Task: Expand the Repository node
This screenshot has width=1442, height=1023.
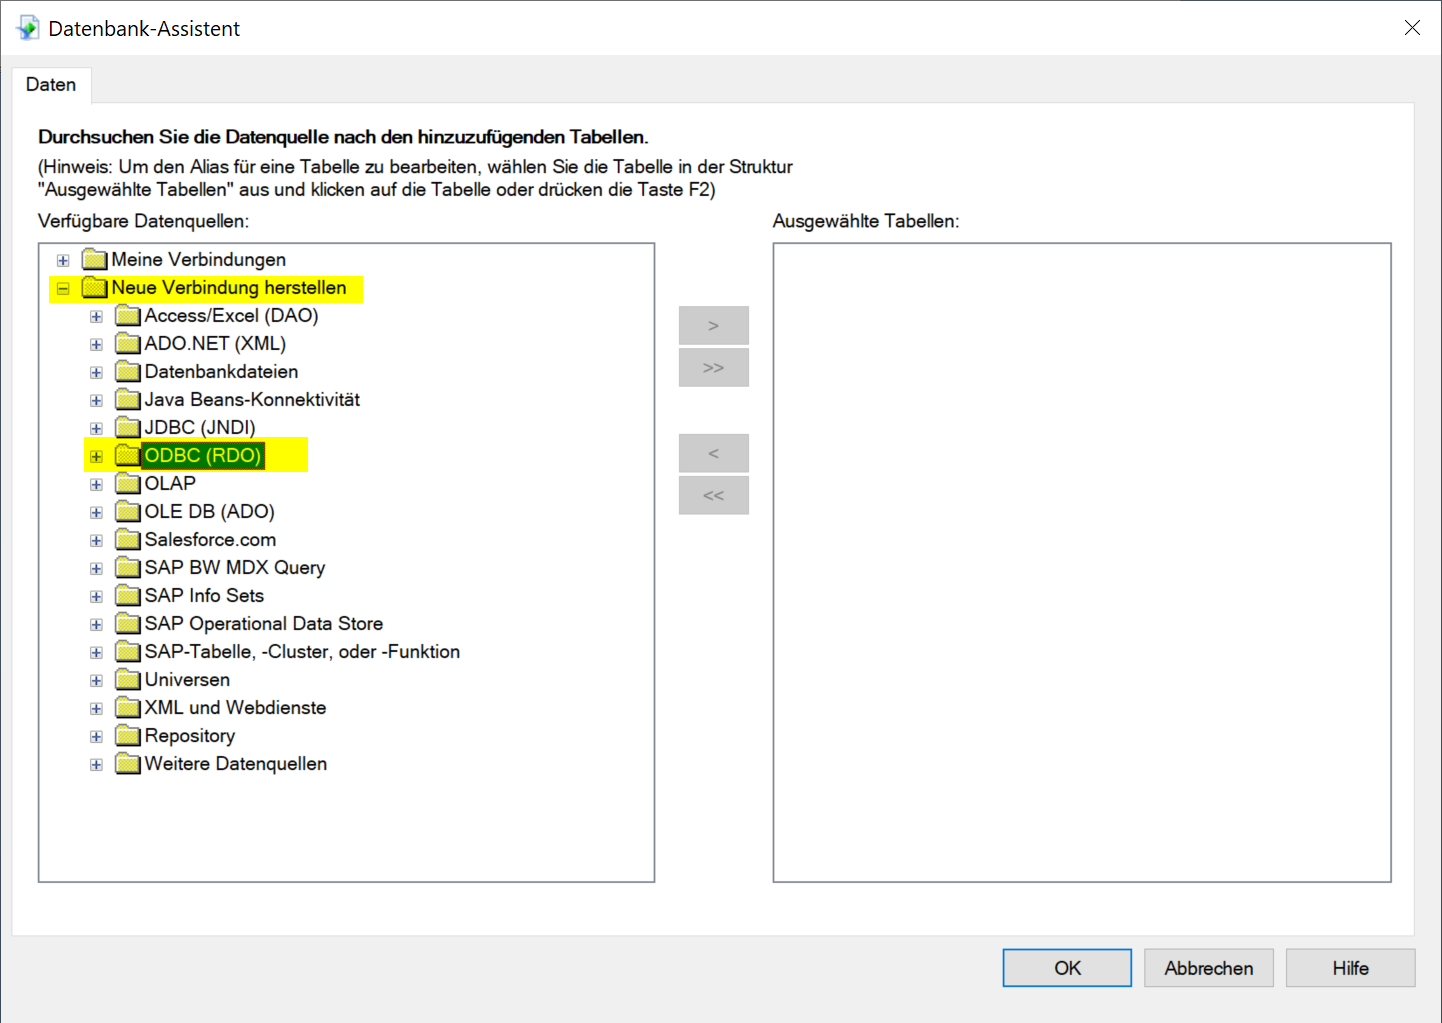Action: 96,736
